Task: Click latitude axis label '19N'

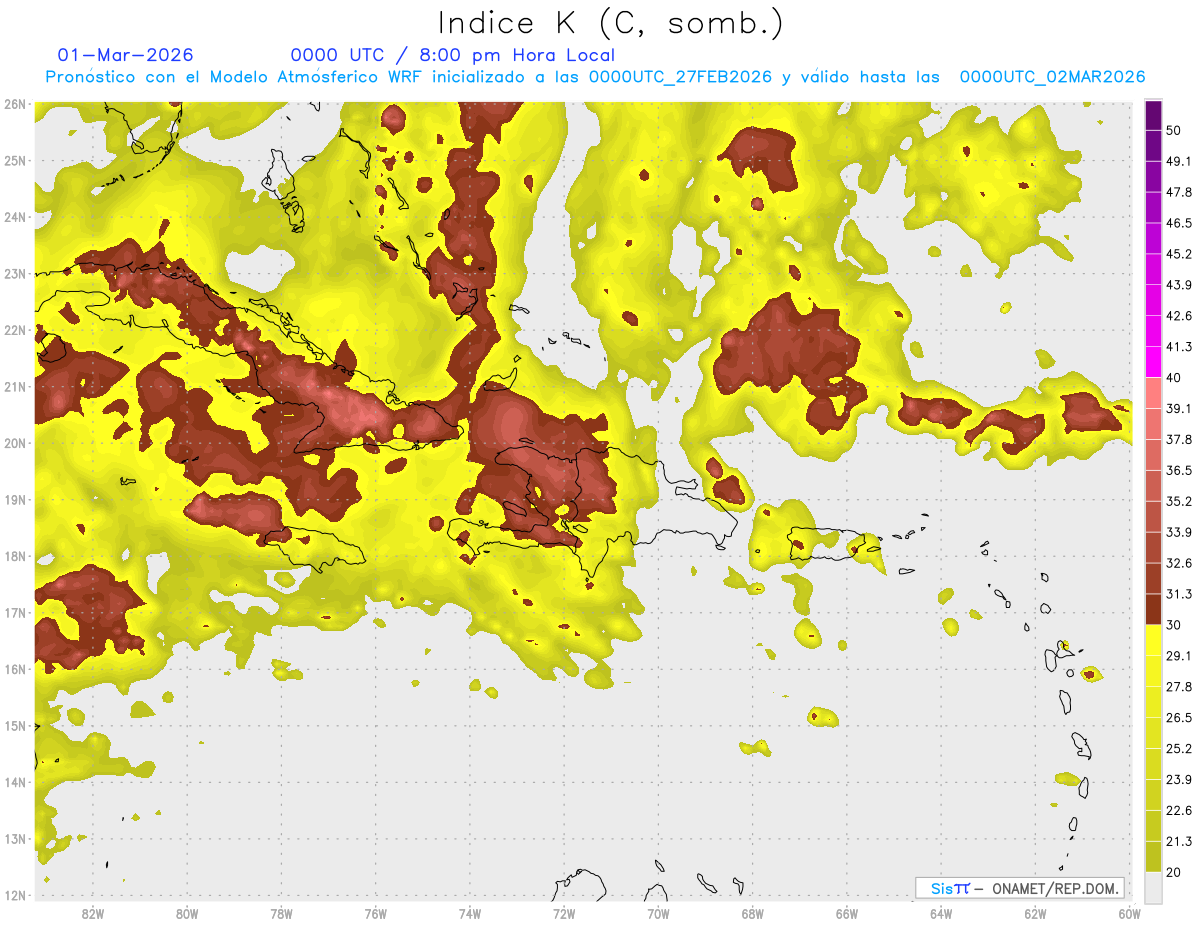Action: (15, 499)
